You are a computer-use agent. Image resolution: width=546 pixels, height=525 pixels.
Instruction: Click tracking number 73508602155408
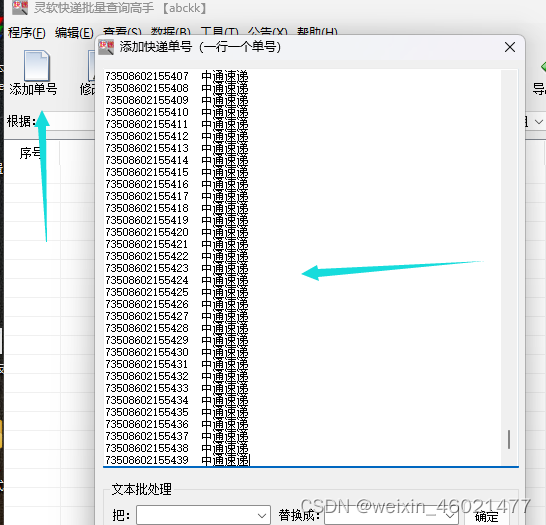pyautogui.click(x=147, y=88)
